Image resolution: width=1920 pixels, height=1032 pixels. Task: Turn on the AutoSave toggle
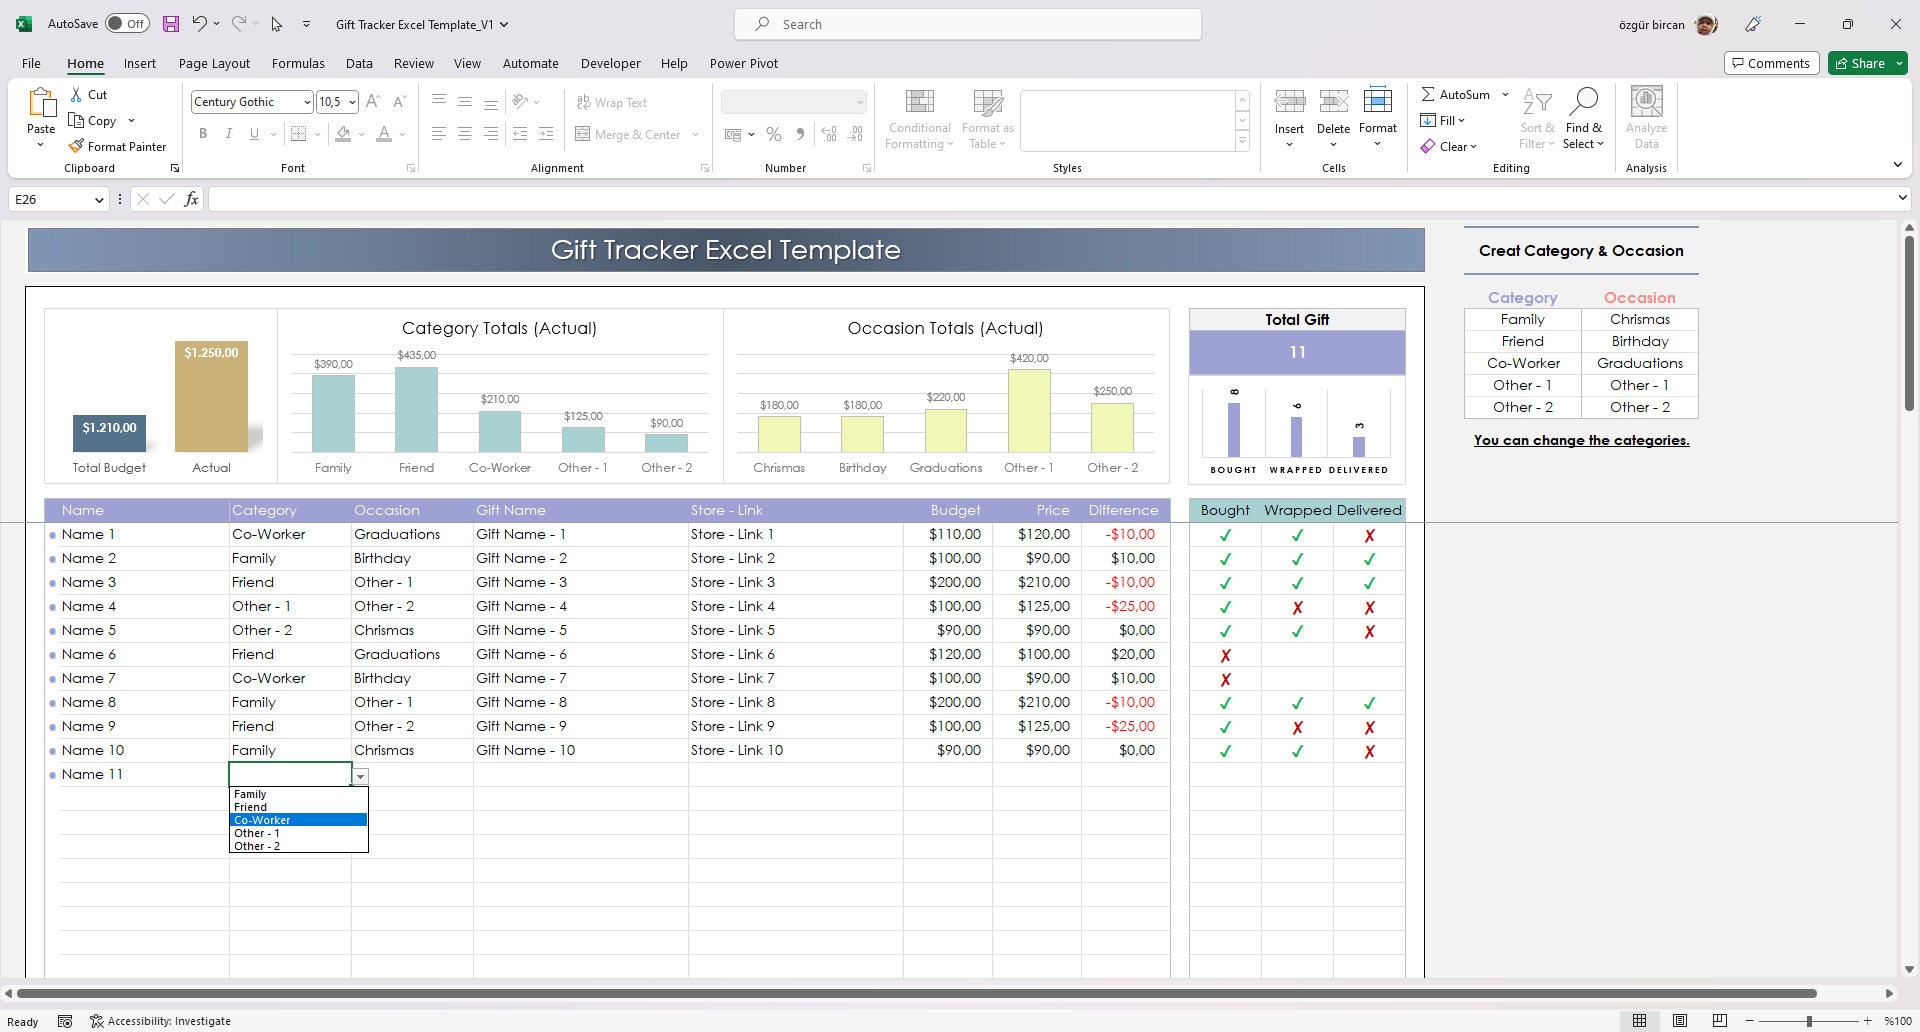point(128,22)
